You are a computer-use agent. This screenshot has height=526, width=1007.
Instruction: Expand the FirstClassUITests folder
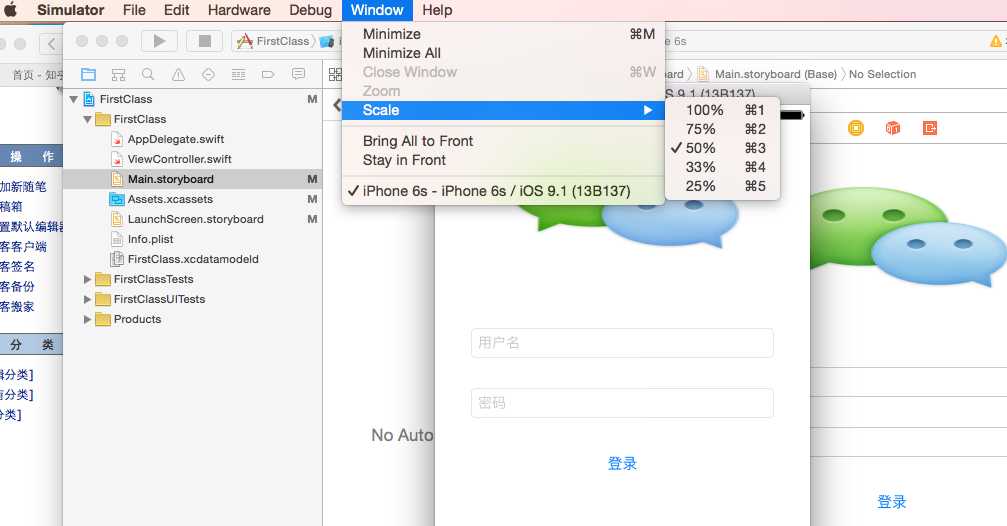(87, 299)
